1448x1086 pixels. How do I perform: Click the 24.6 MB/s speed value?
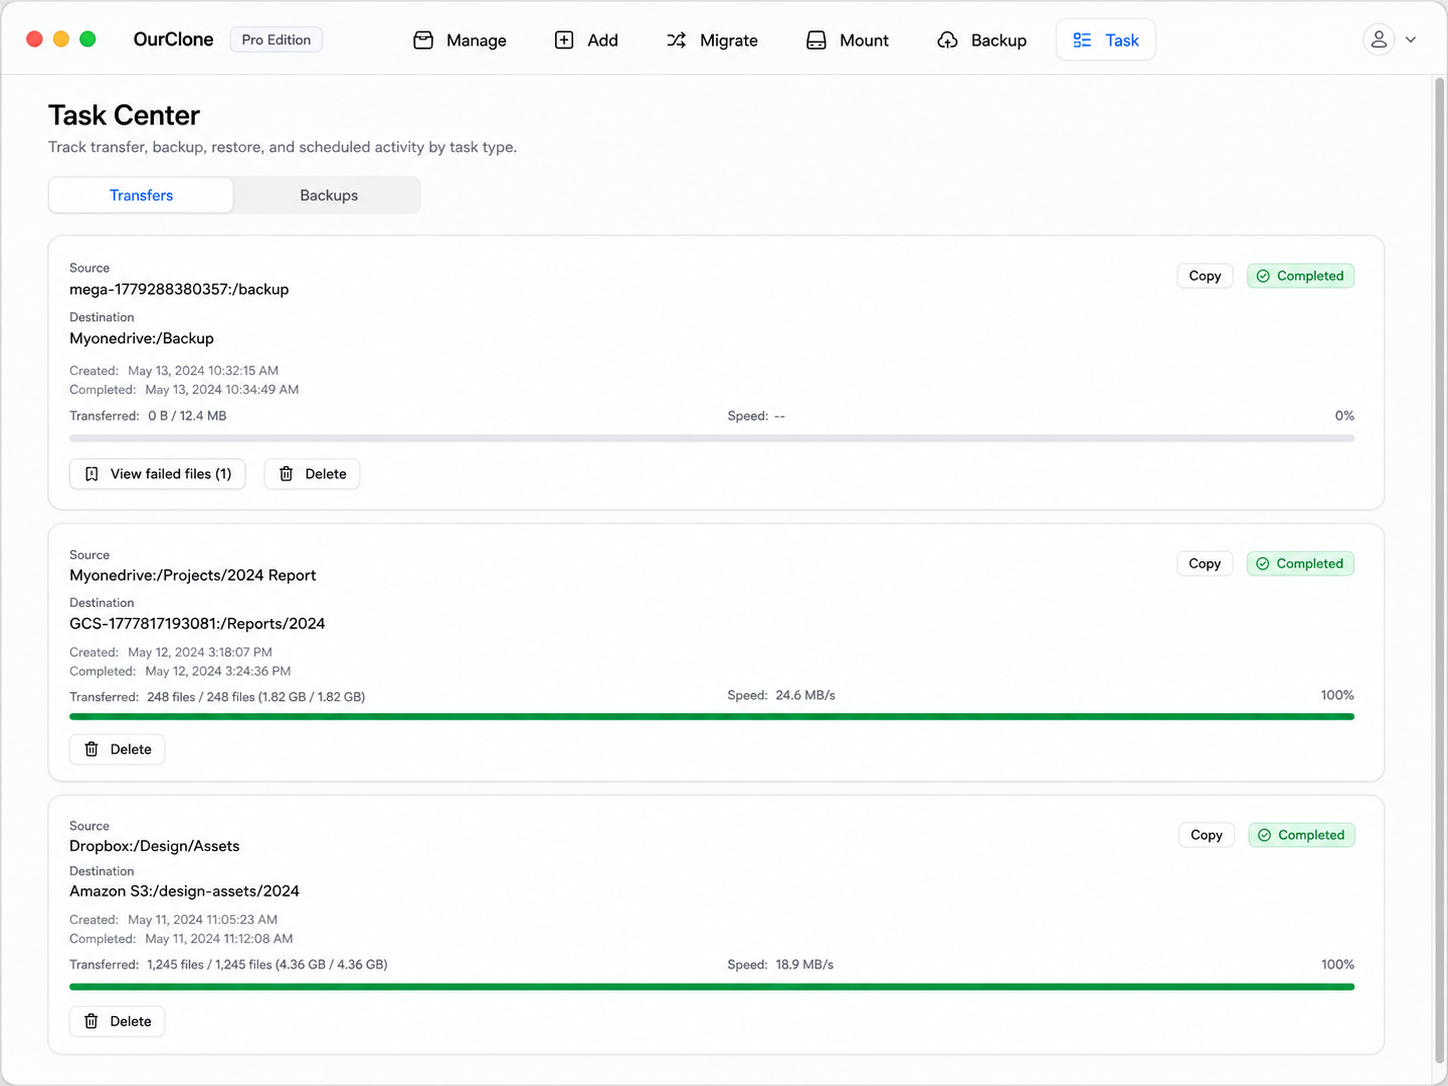[x=805, y=695]
